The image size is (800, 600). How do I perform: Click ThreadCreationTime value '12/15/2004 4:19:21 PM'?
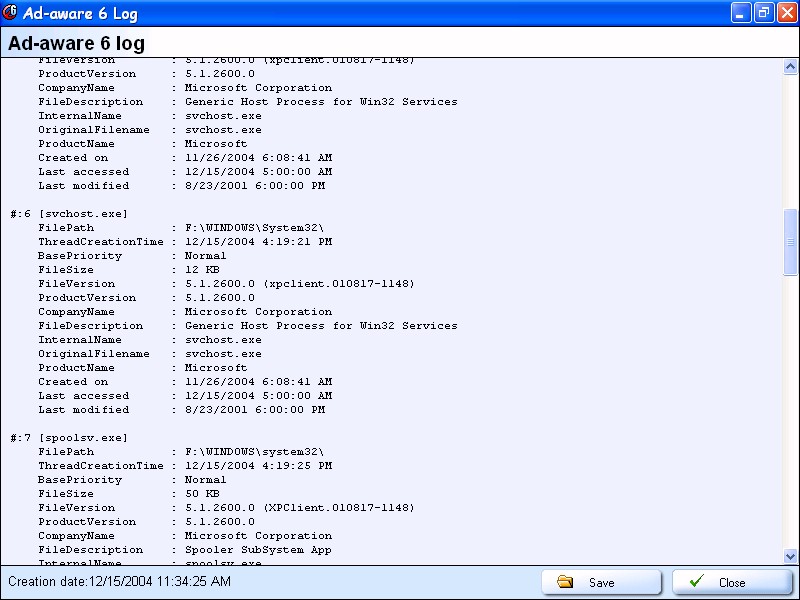coord(258,241)
